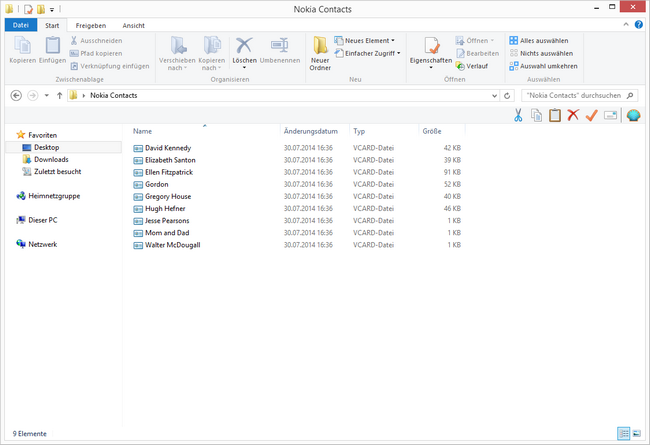Open the Datei menu tab
The width and height of the screenshot is (650, 445).
click(x=21, y=25)
